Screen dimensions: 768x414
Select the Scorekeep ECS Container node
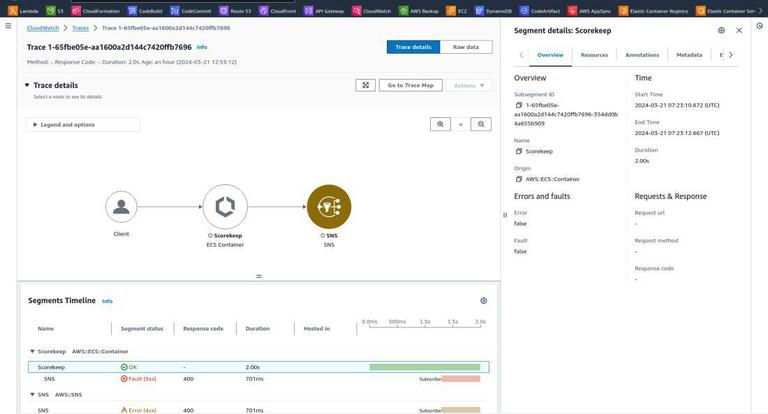point(225,207)
